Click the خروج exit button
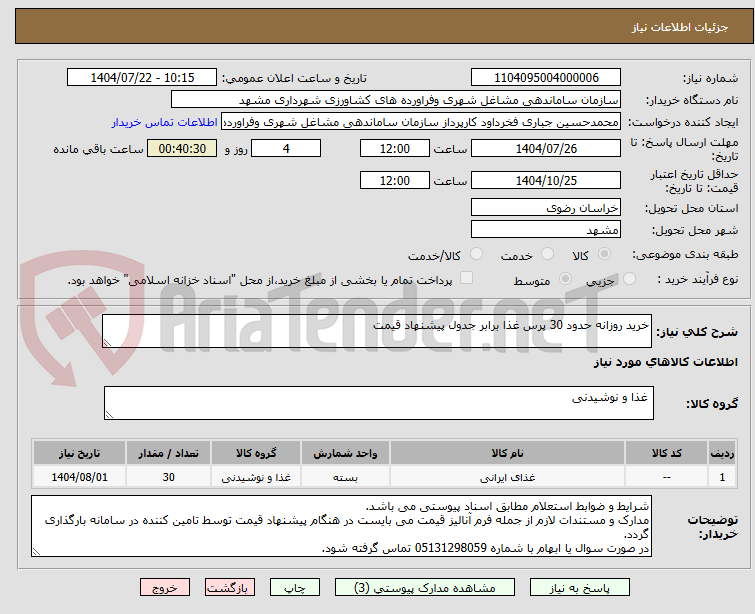The image size is (755, 614). 165,588
